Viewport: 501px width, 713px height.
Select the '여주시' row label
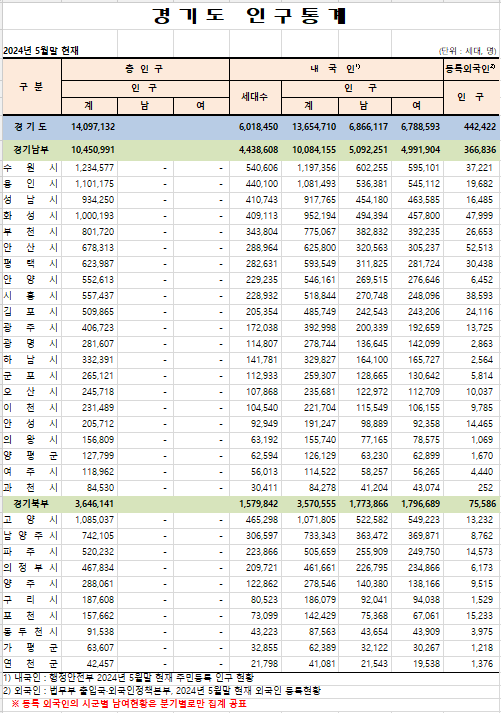click(30, 472)
